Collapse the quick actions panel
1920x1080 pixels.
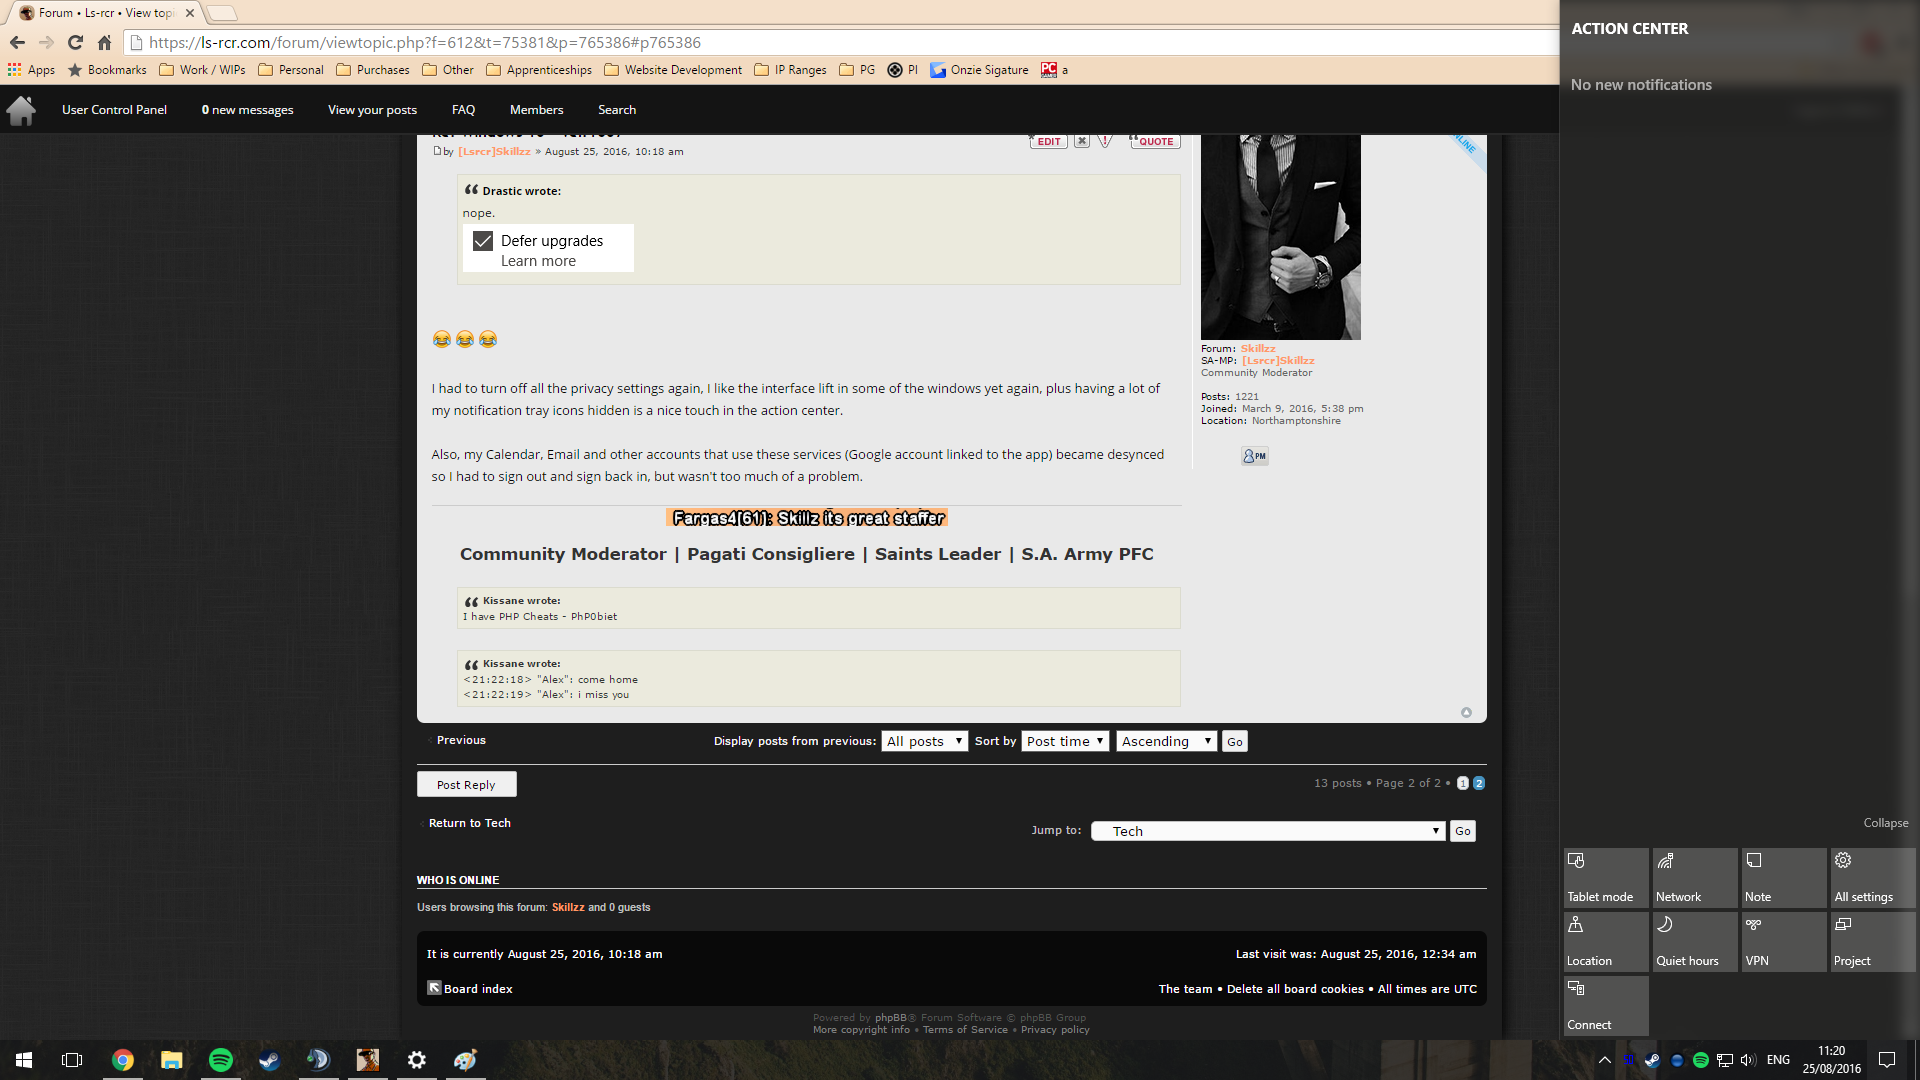coord(1885,823)
